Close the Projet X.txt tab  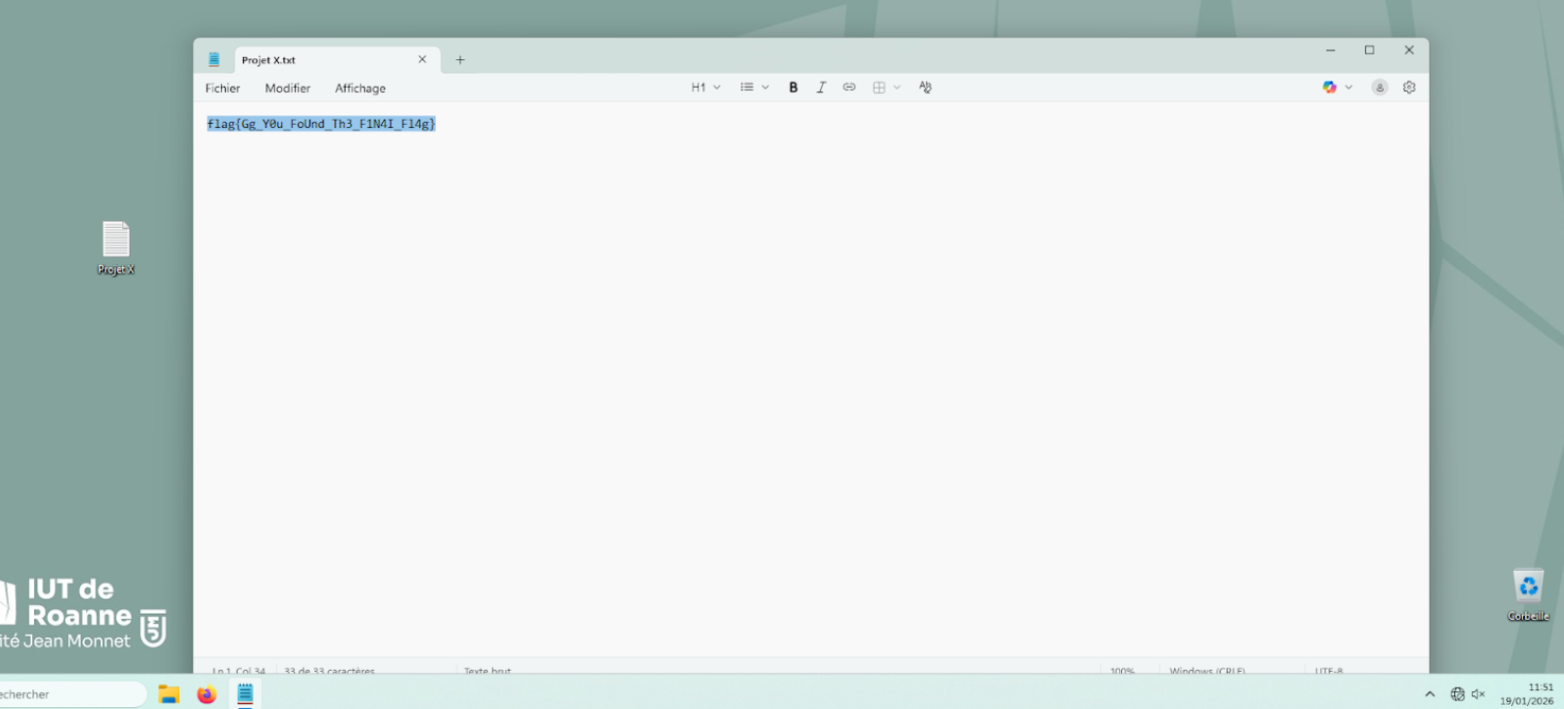point(422,60)
